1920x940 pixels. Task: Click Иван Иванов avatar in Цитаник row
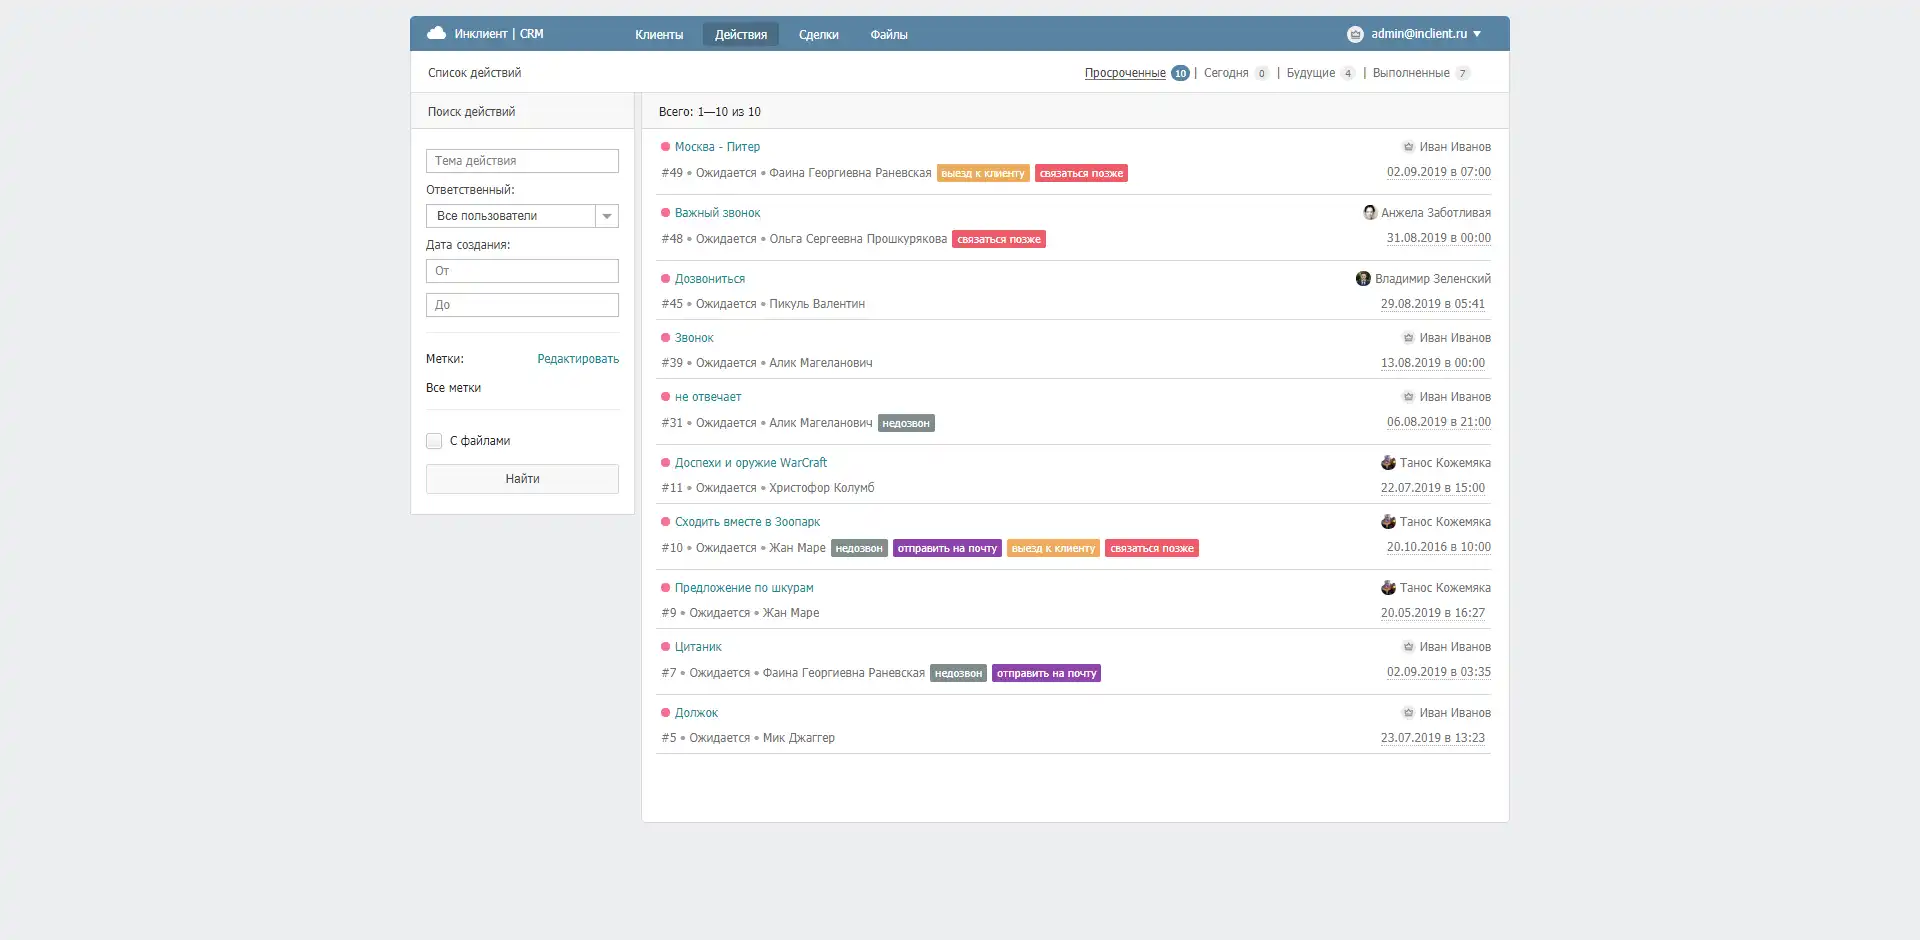[1408, 647]
